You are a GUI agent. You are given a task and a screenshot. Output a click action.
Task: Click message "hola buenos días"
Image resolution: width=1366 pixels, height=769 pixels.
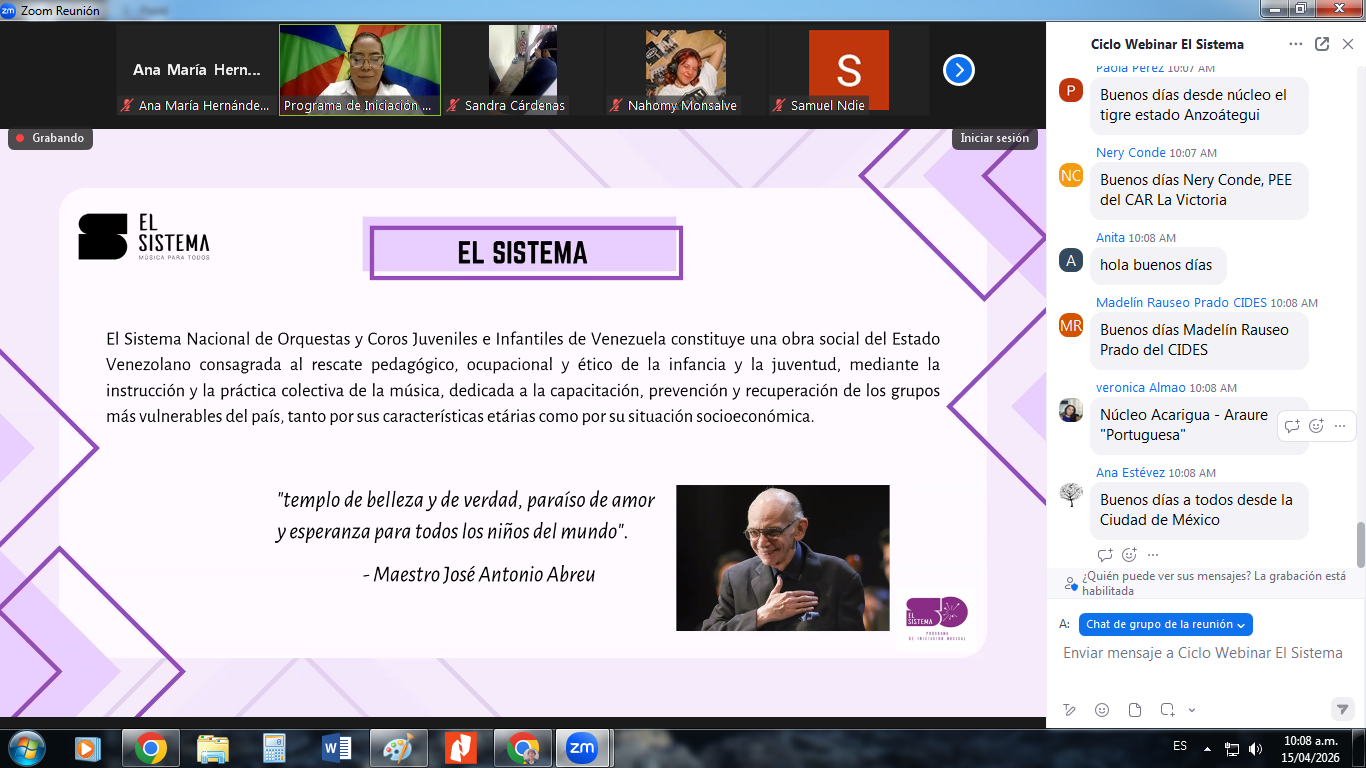(x=1156, y=265)
